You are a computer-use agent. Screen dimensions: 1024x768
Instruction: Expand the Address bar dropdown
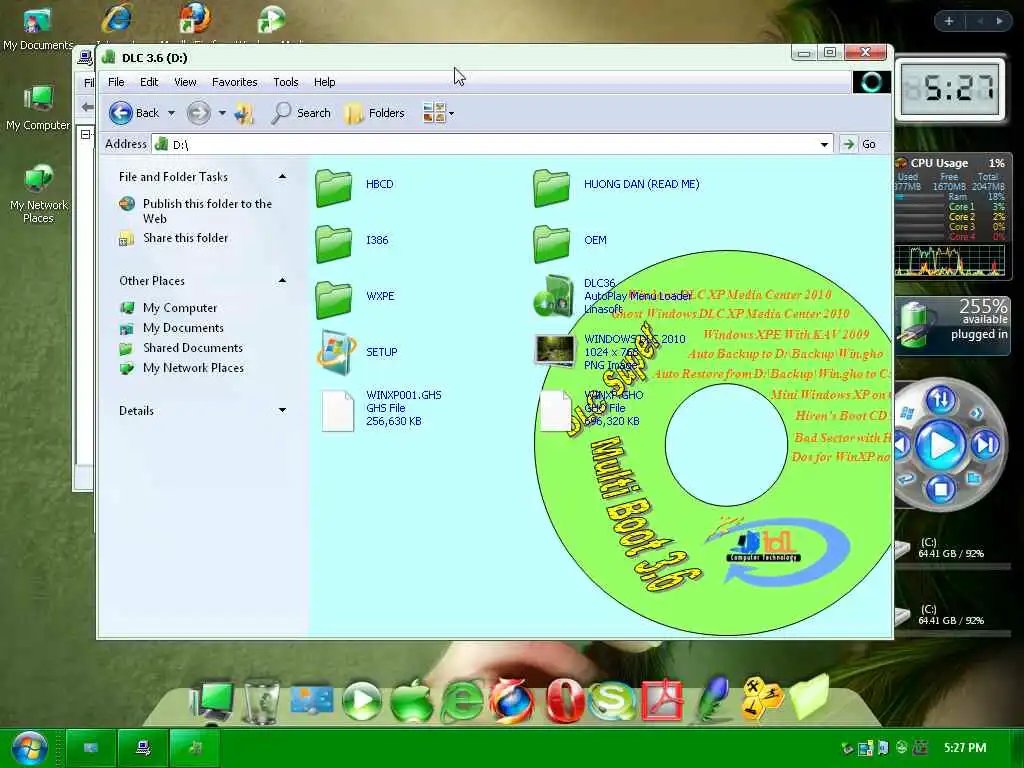click(824, 144)
